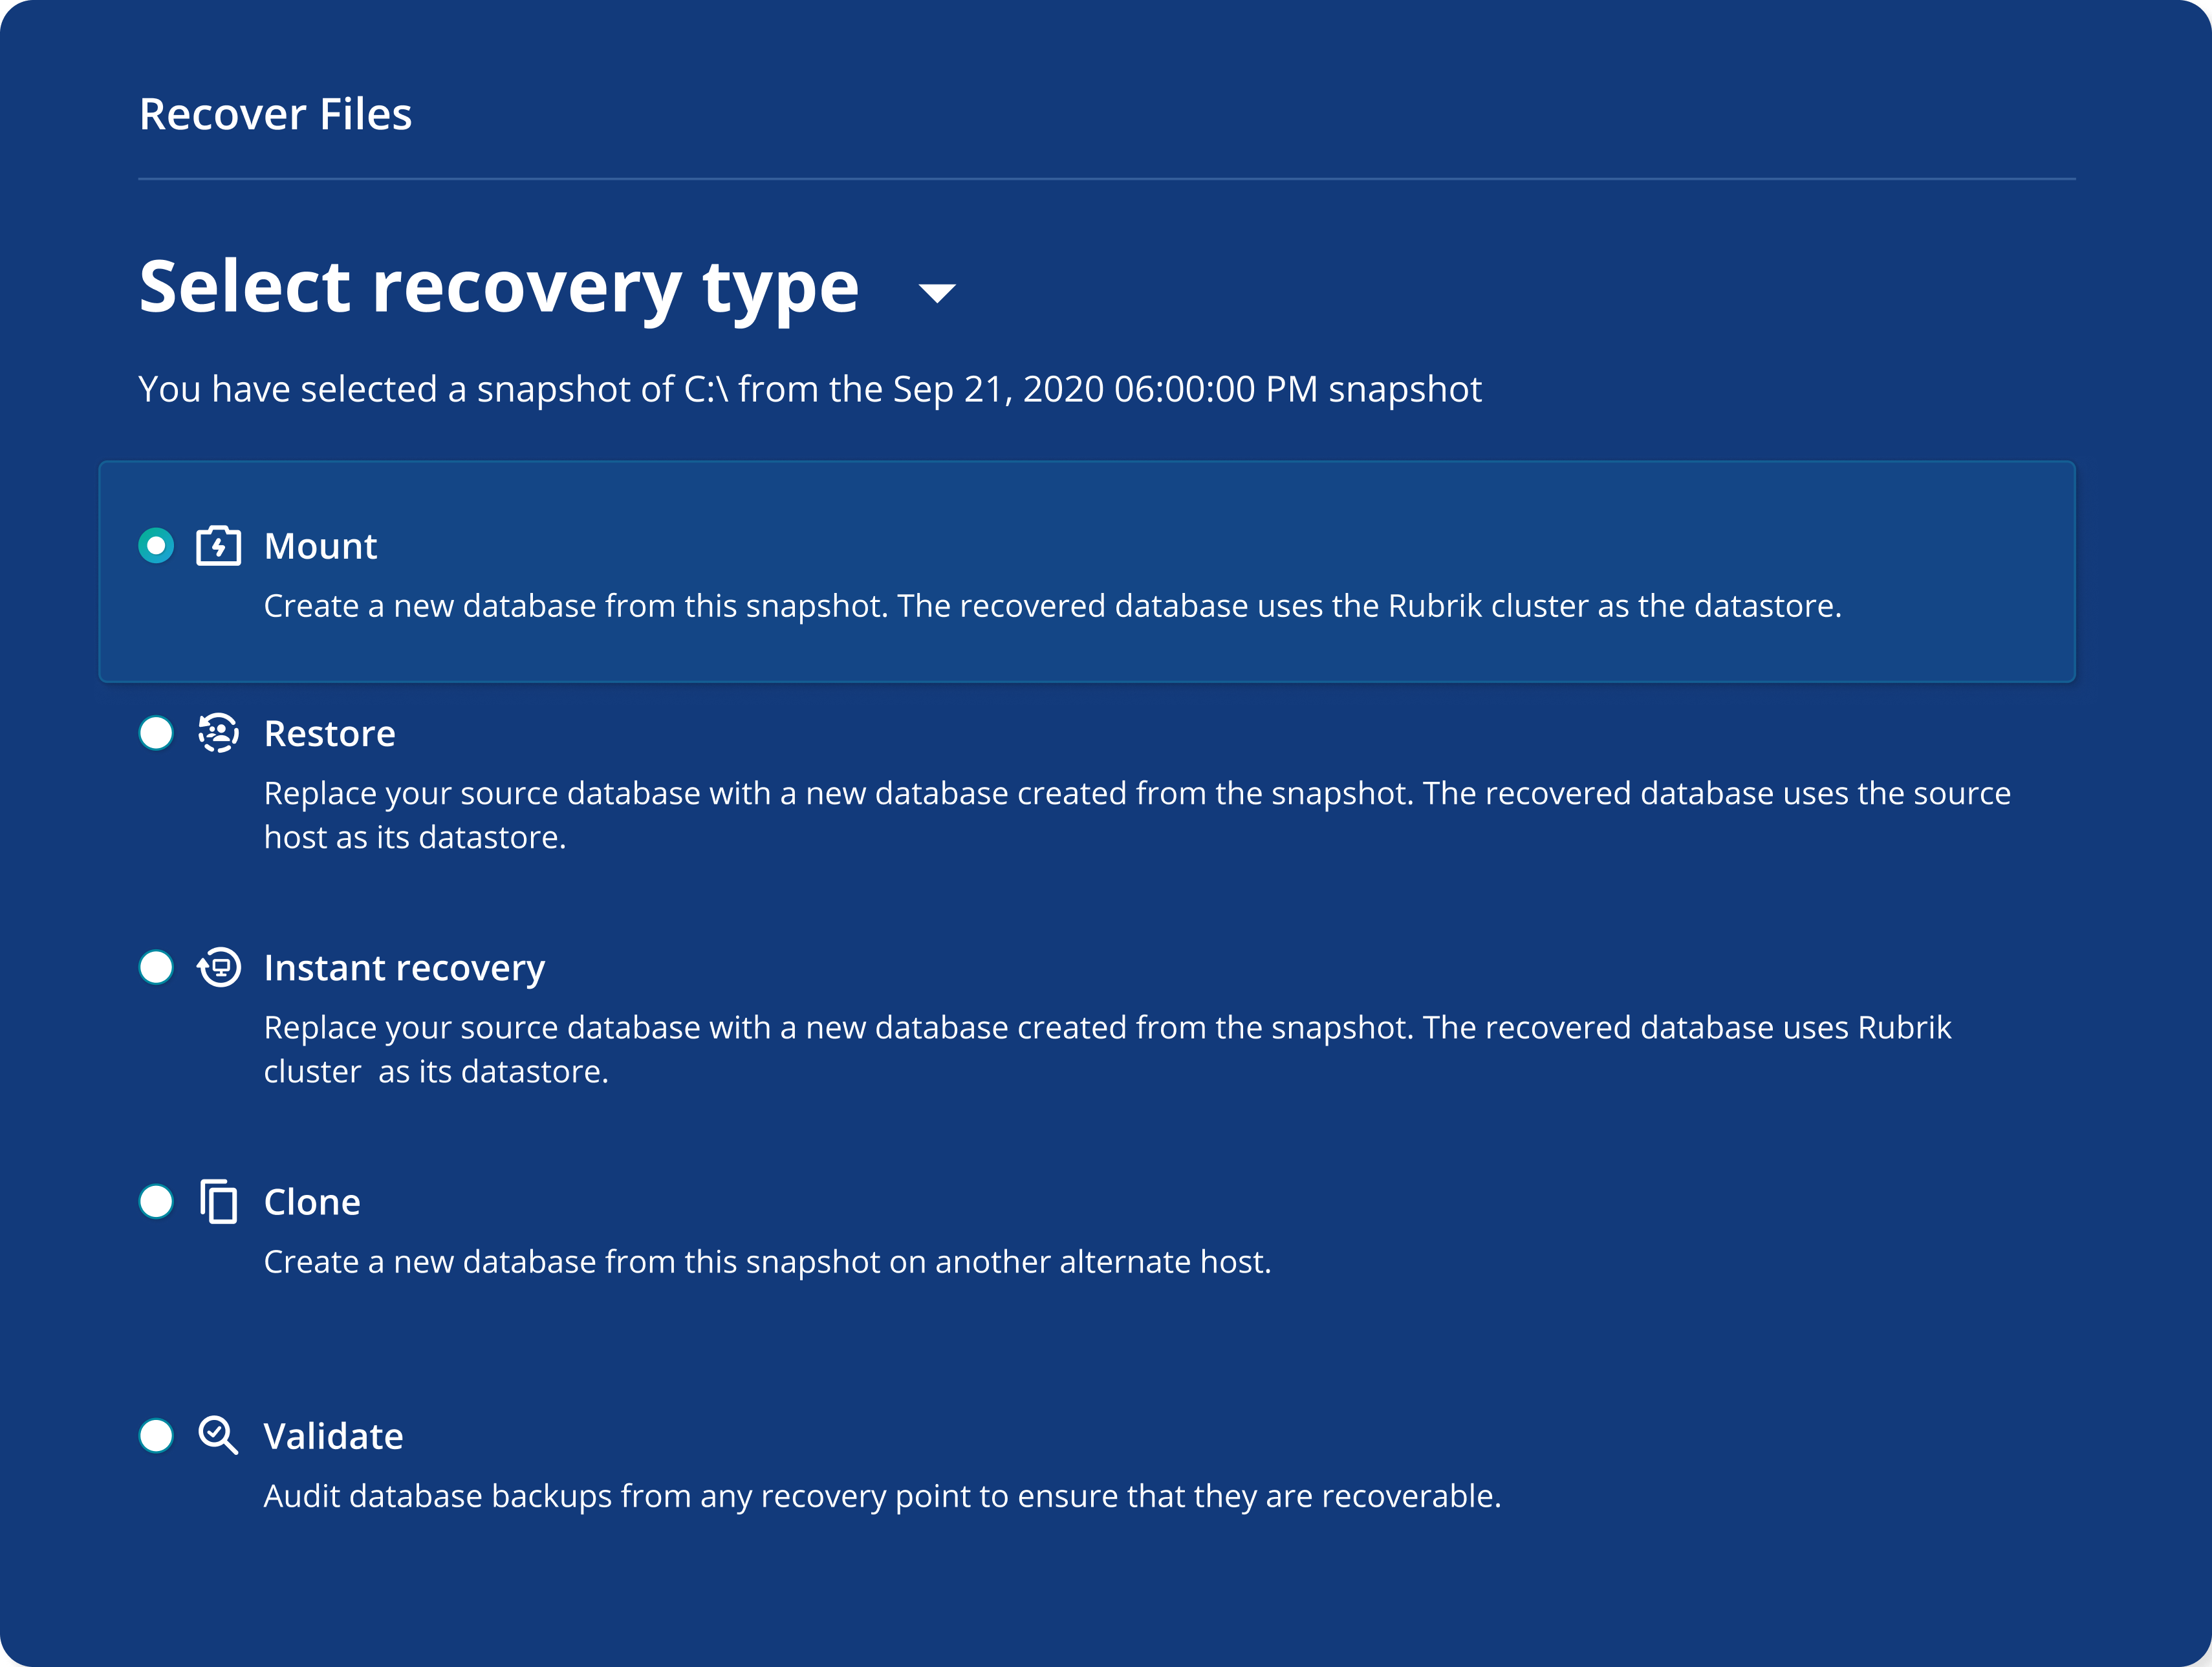Click the Validate option label
Viewport: 2212px width, 1667px height.
pyautogui.click(x=333, y=1436)
